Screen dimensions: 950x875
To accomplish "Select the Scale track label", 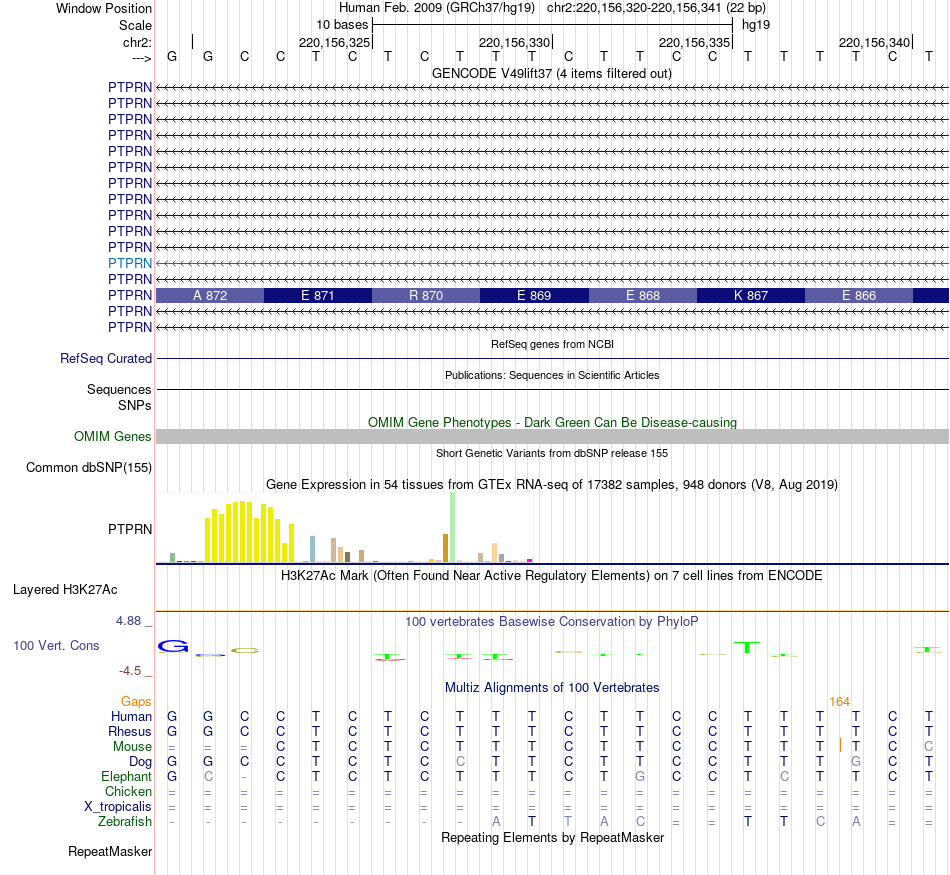I will tap(135, 25).
